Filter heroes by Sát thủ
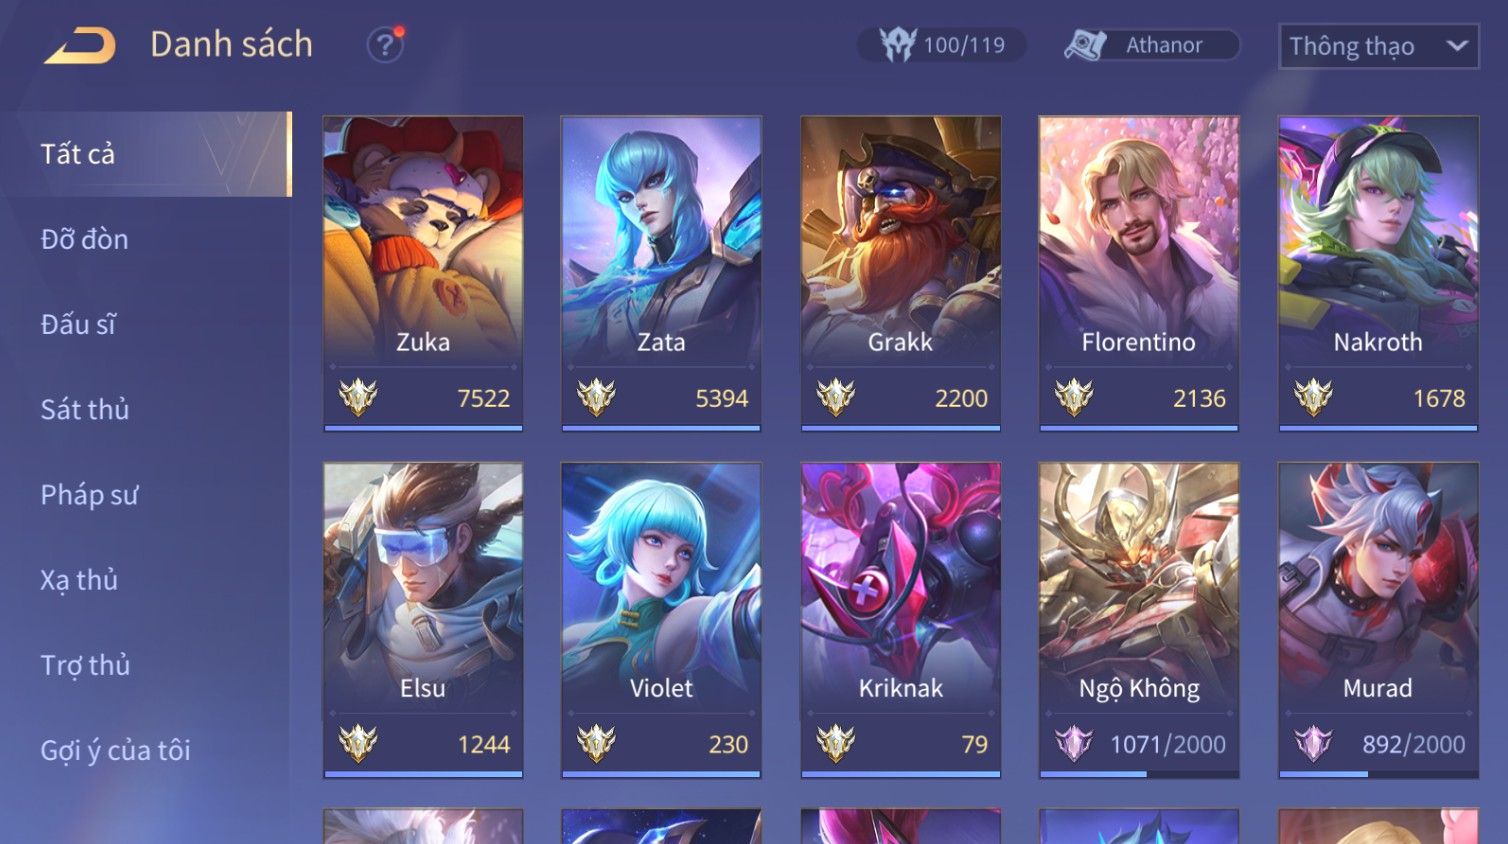The height and width of the screenshot is (844, 1508). click(85, 410)
